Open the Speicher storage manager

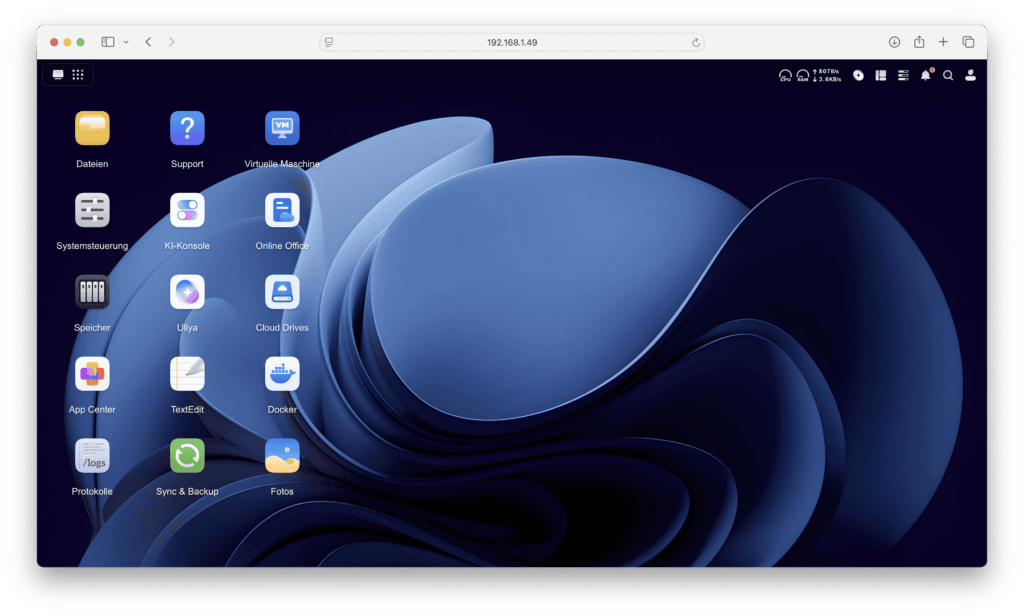coord(92,293)
